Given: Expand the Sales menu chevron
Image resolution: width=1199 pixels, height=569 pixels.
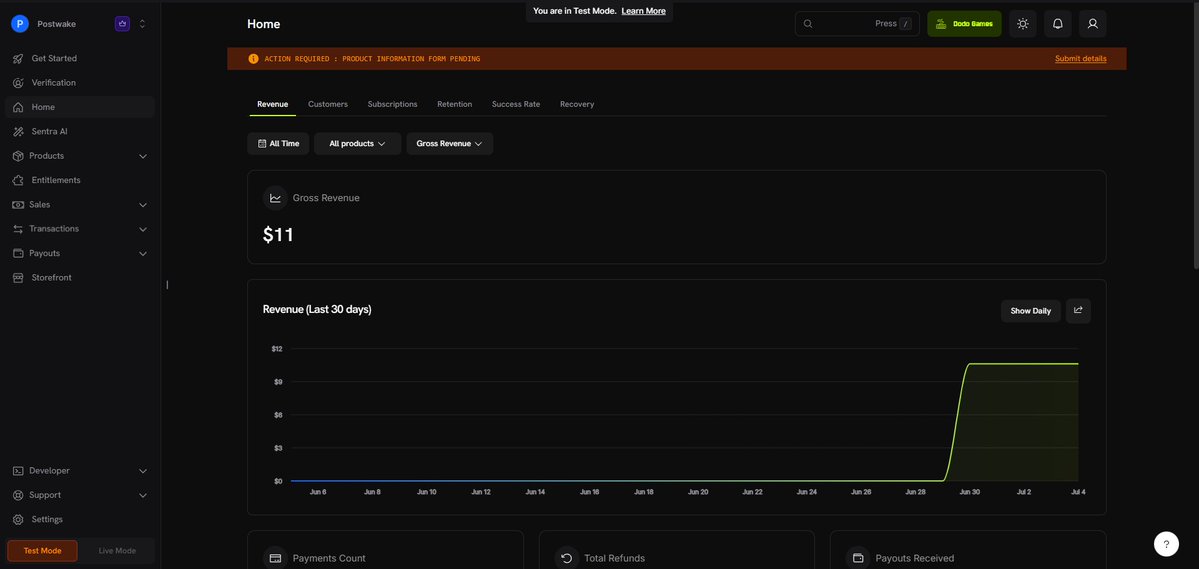Looking at the screenshot, I should pos(143,205).
